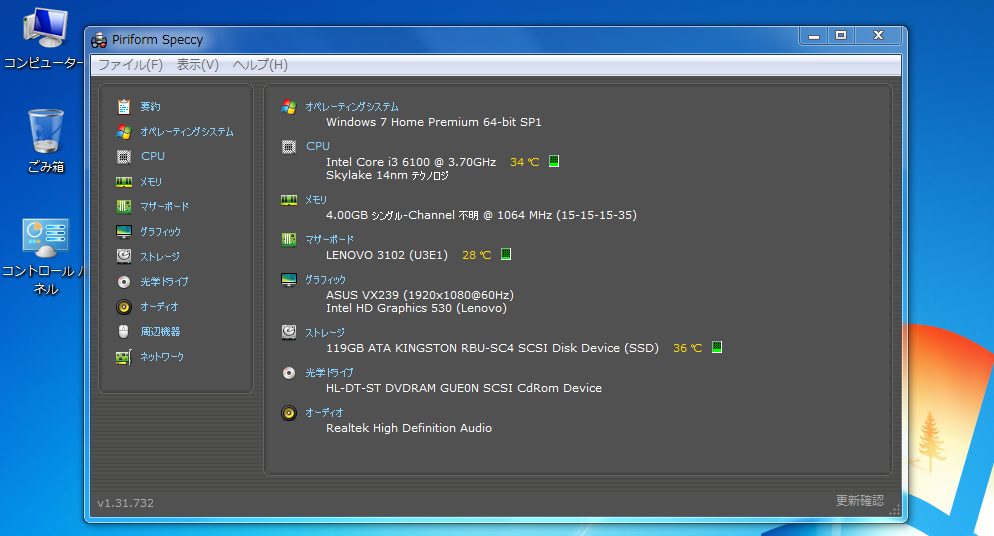Click the ネットワーク card icon in sidebar
Screen dimensions: 994x536
pyautogui.click(x=124, y=357)
